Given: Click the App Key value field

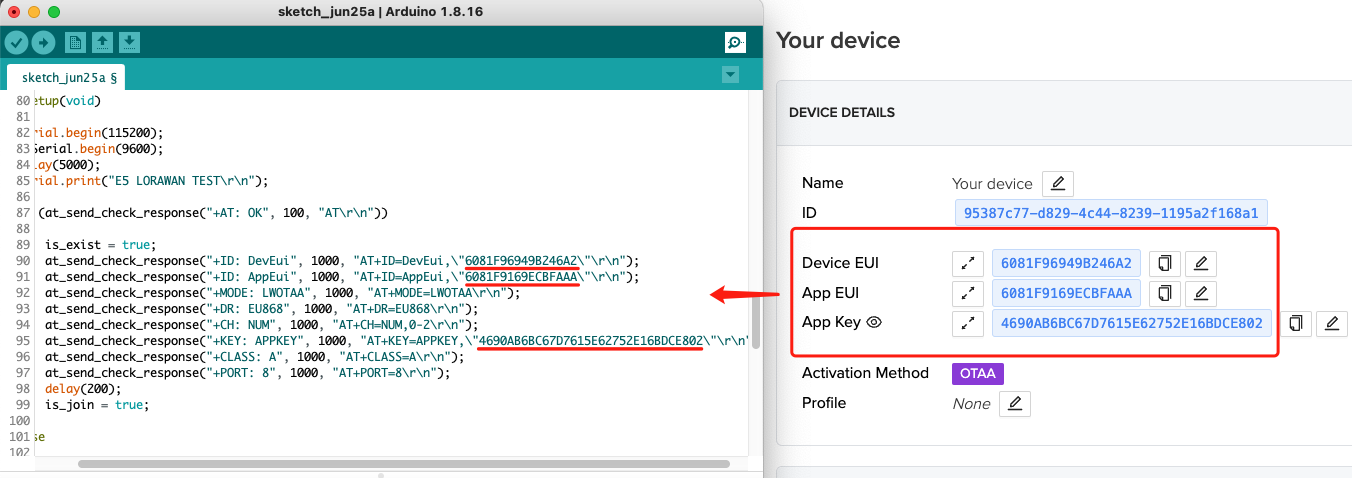Looking at the screenshot, I should click(1132, 323).
